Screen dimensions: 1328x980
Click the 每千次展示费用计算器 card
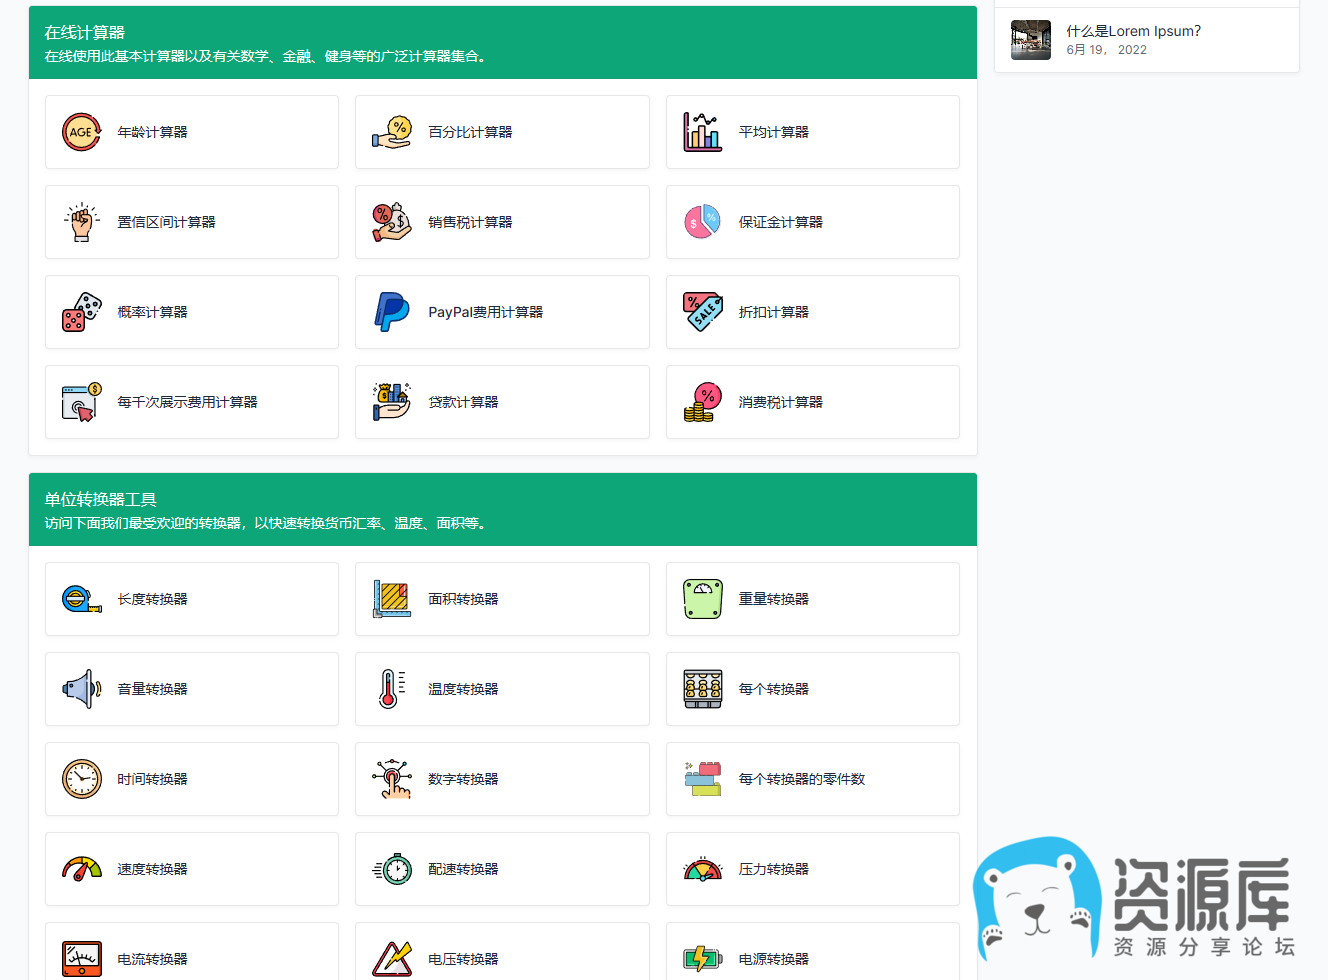pos(192,402)
